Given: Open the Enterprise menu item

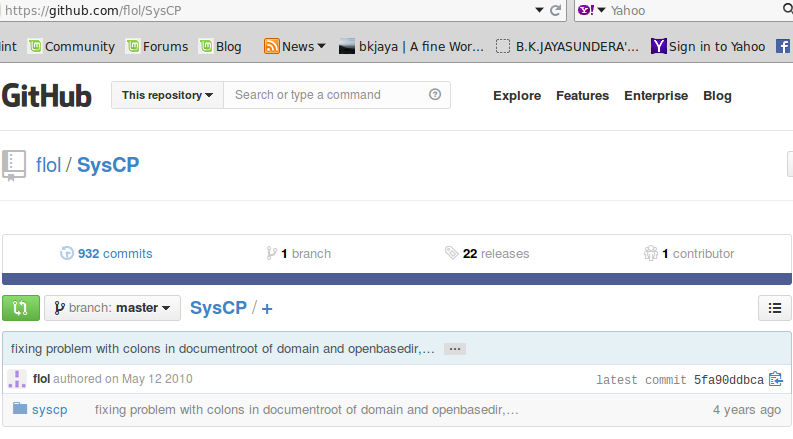Looking at the screenshot, I should (656, 96).
